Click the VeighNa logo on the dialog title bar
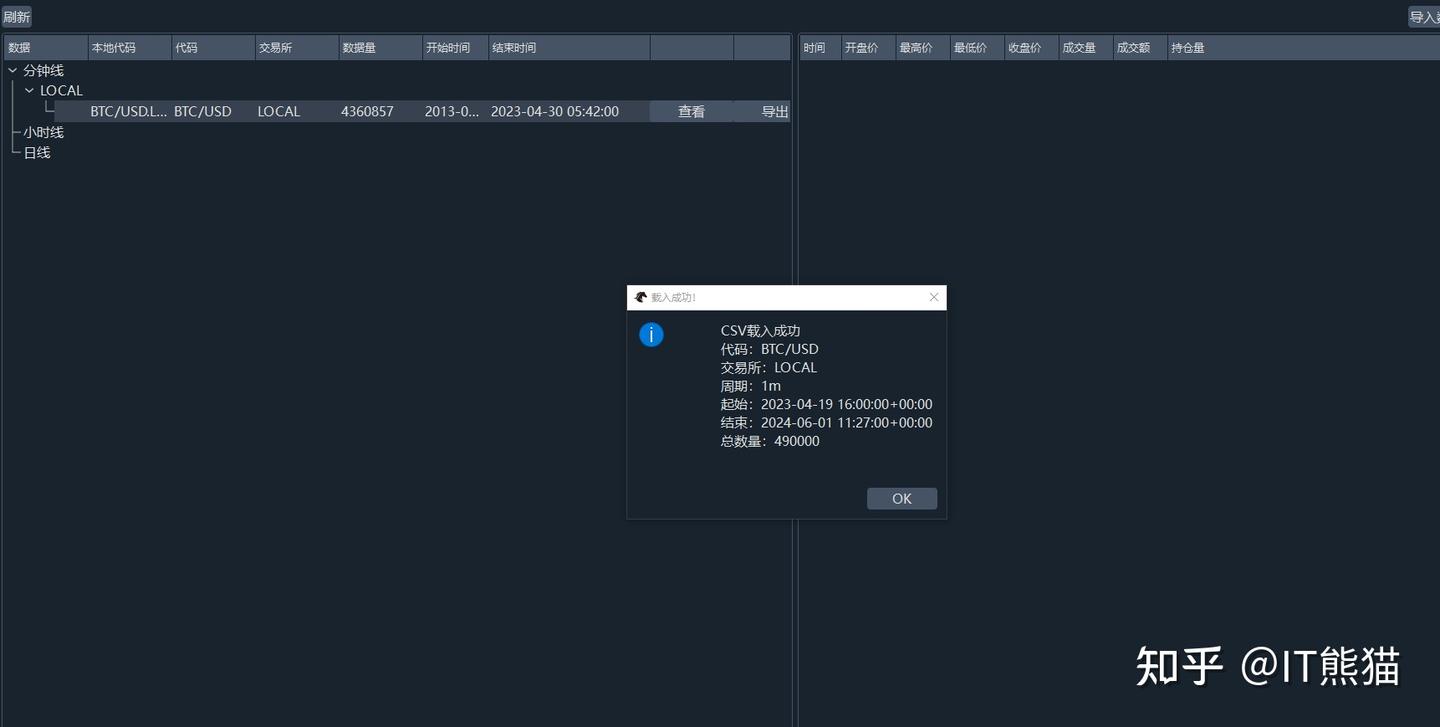The image size is (1440, 727). tap(641, 297)
